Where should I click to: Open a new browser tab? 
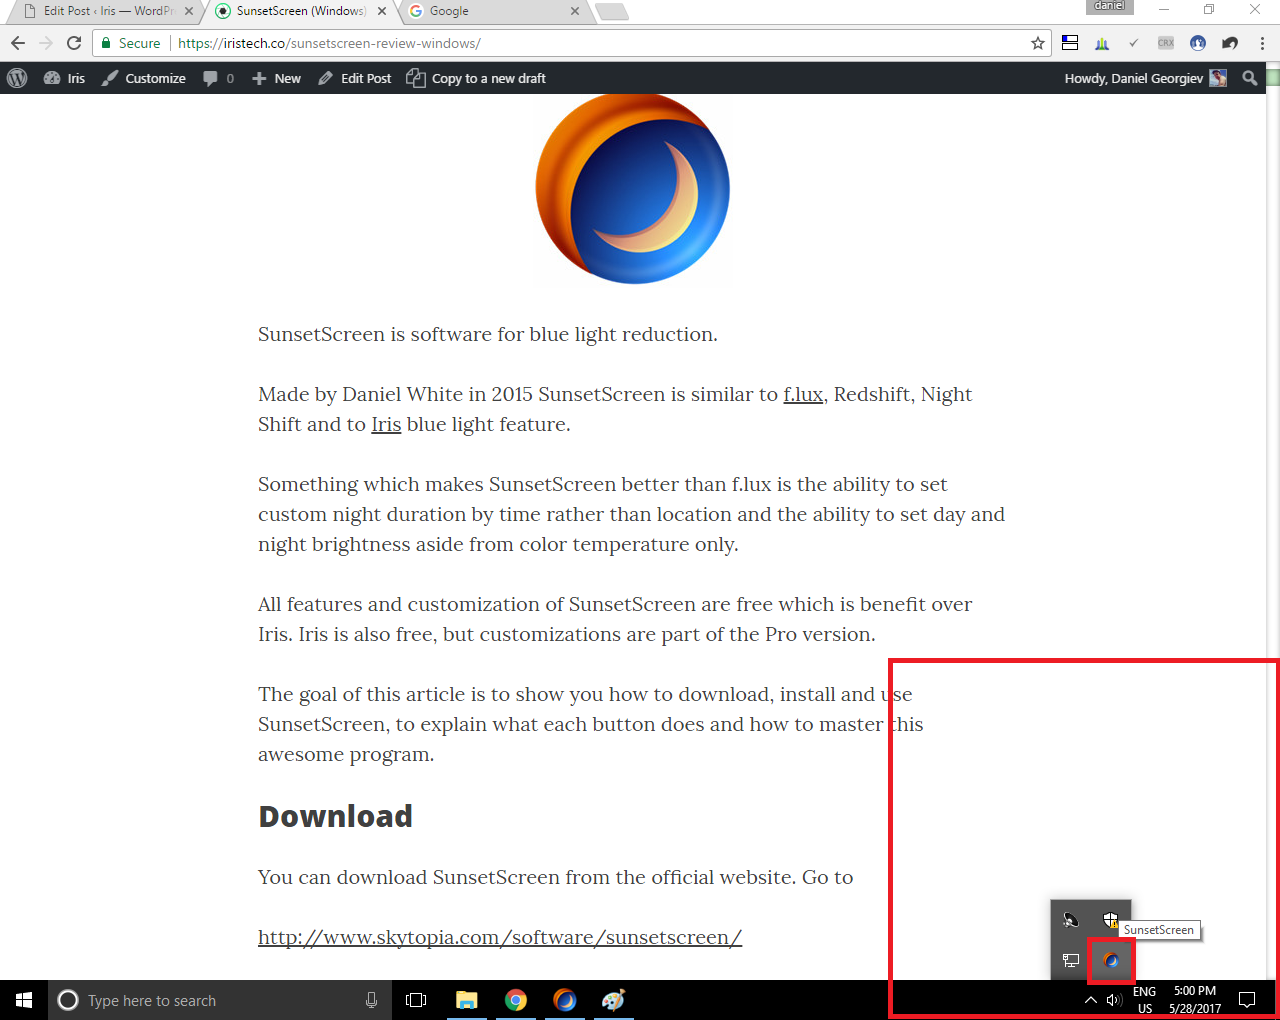pyautogui.click(x=612, y=11)
